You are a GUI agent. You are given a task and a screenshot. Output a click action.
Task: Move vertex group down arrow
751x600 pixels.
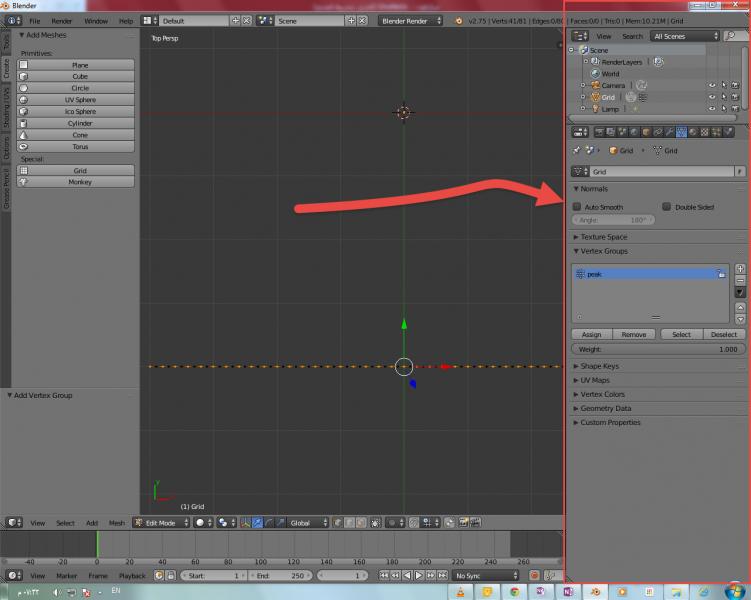[740, 319]
